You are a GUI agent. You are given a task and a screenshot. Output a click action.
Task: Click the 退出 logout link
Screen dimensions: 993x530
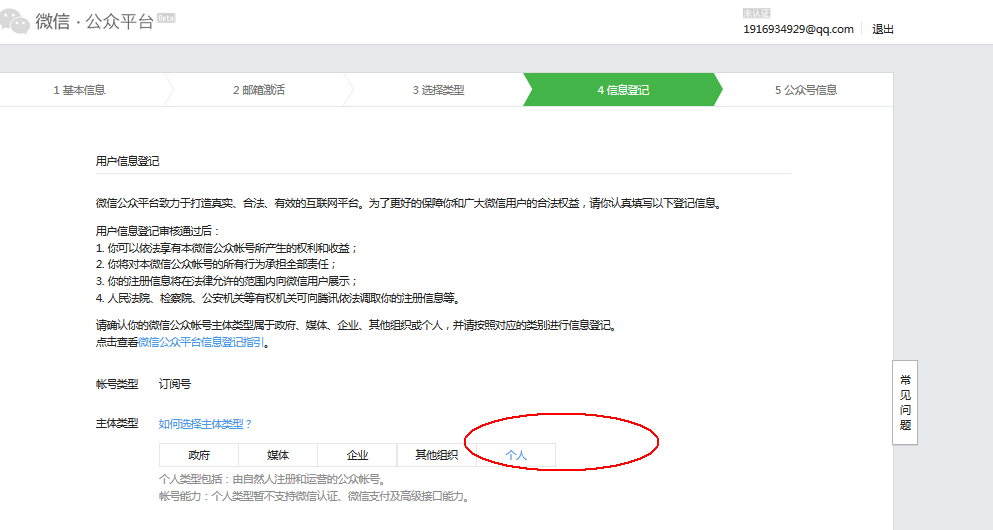click(x=883, y=29)
